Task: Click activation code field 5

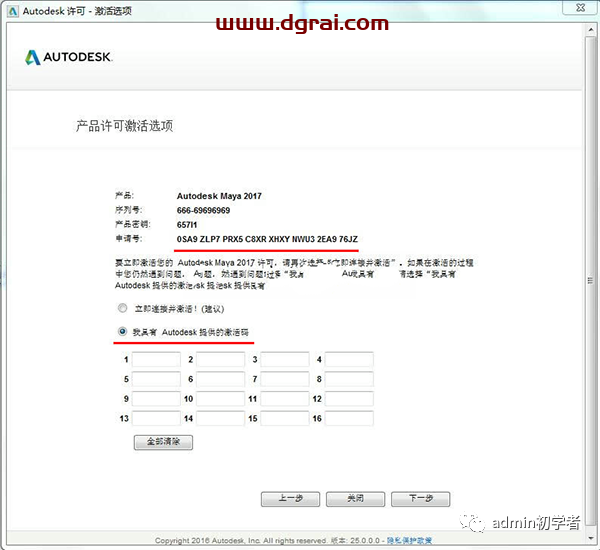Action: [156, 379]
